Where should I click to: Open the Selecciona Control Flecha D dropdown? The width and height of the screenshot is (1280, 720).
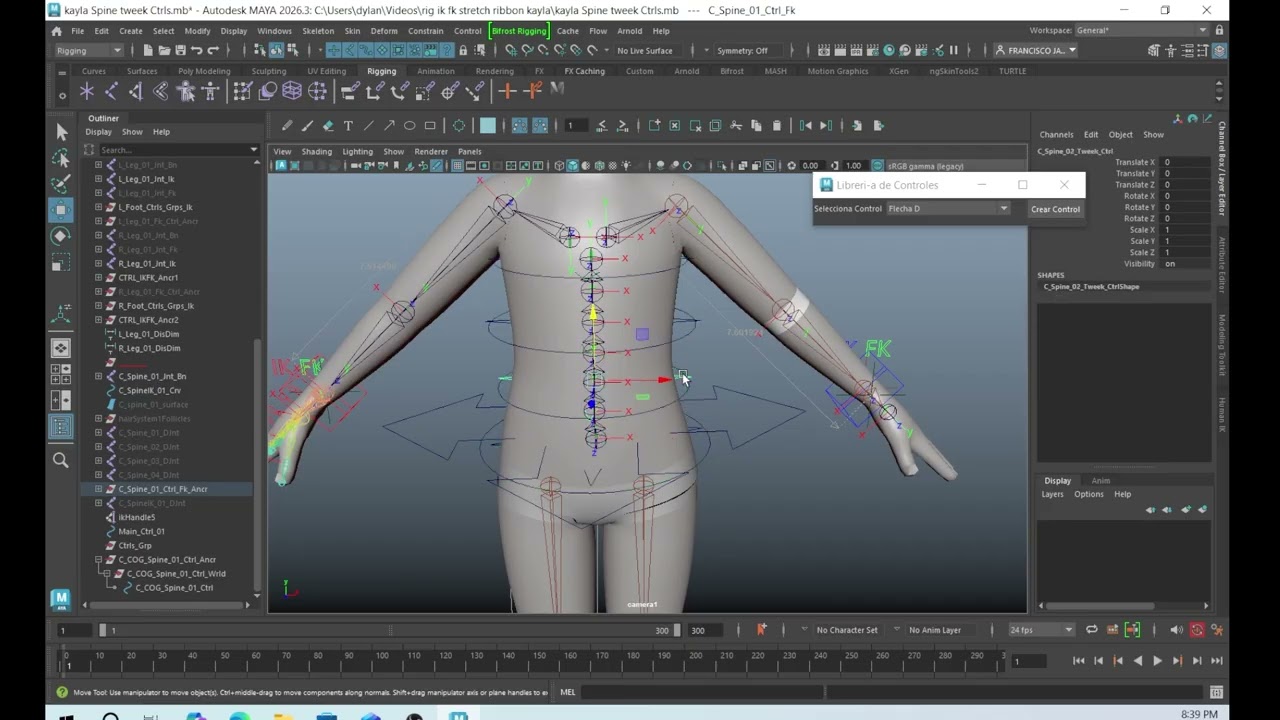click(948, 209)
